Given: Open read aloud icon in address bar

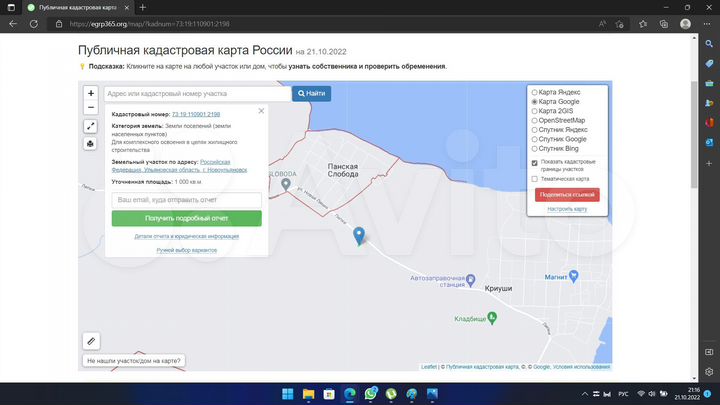Looking at the screenshot, I should pos(602,24).
